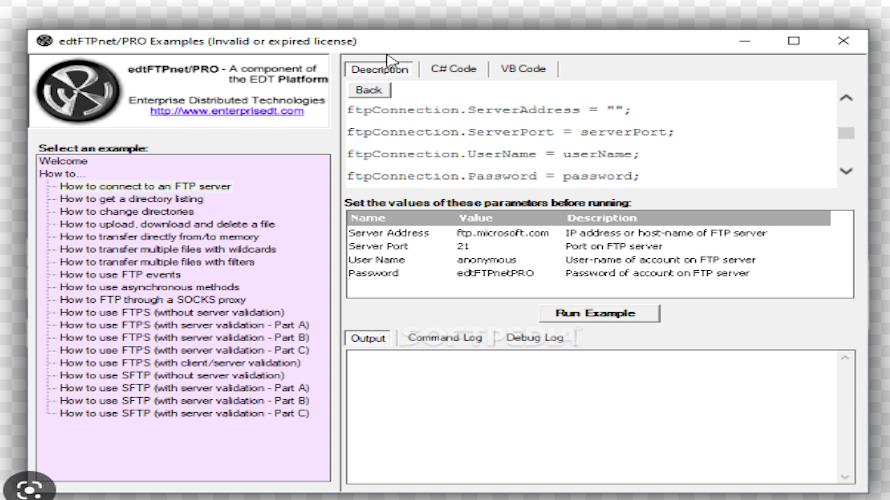Select the Output tab

[x=368, y=338]
